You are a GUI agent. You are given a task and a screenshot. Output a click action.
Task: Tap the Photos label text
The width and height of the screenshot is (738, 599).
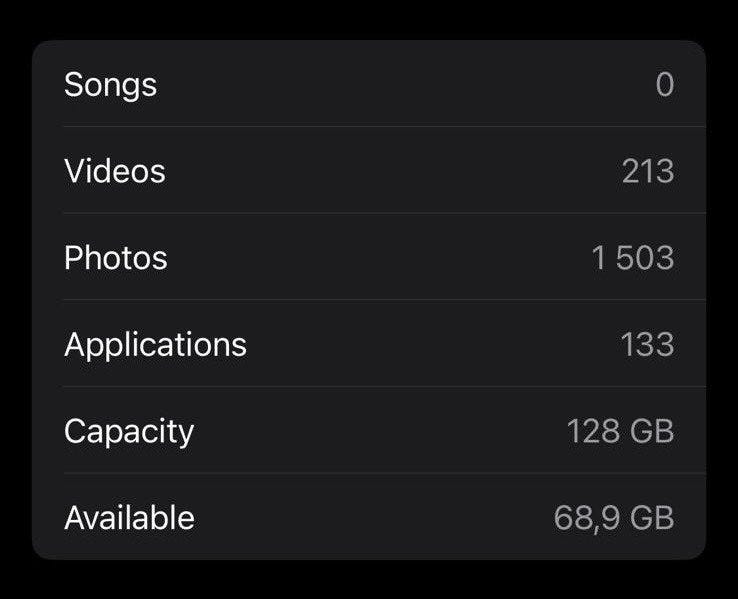click(115, 258)
